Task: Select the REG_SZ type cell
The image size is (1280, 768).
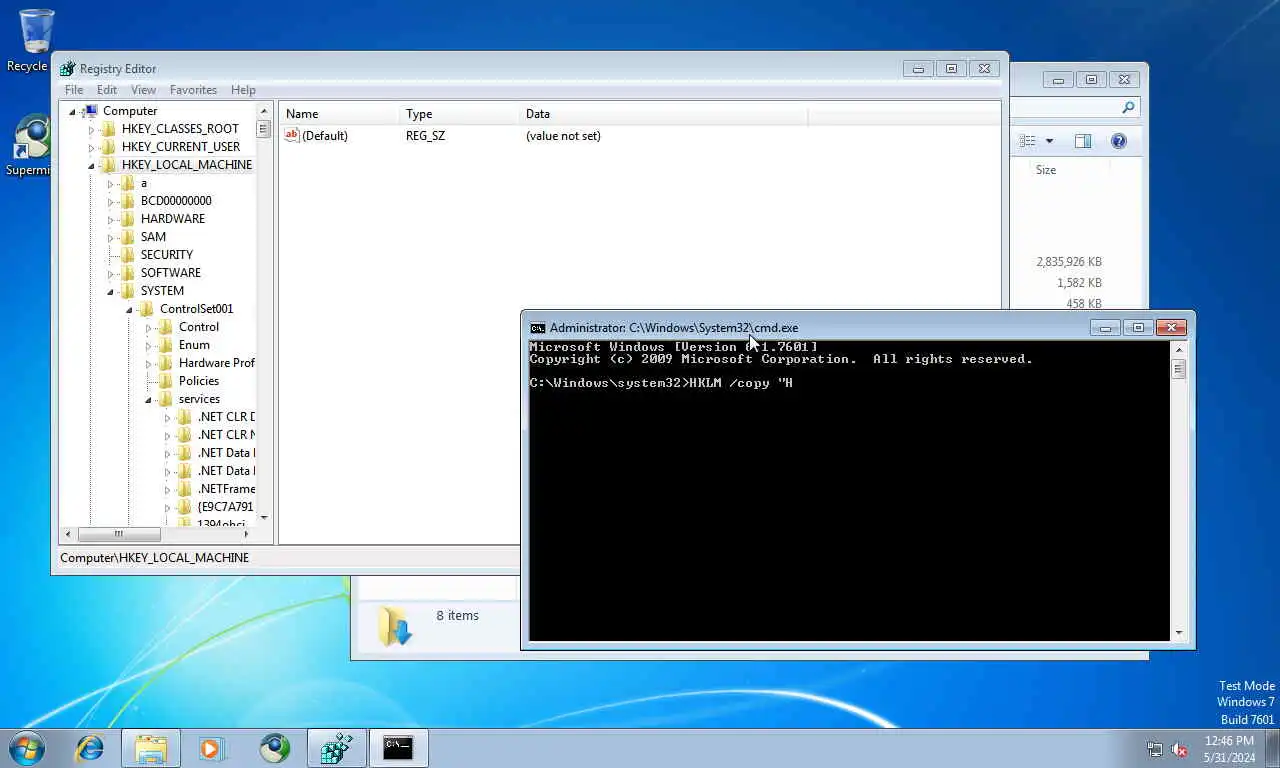Action: (425, 136)
